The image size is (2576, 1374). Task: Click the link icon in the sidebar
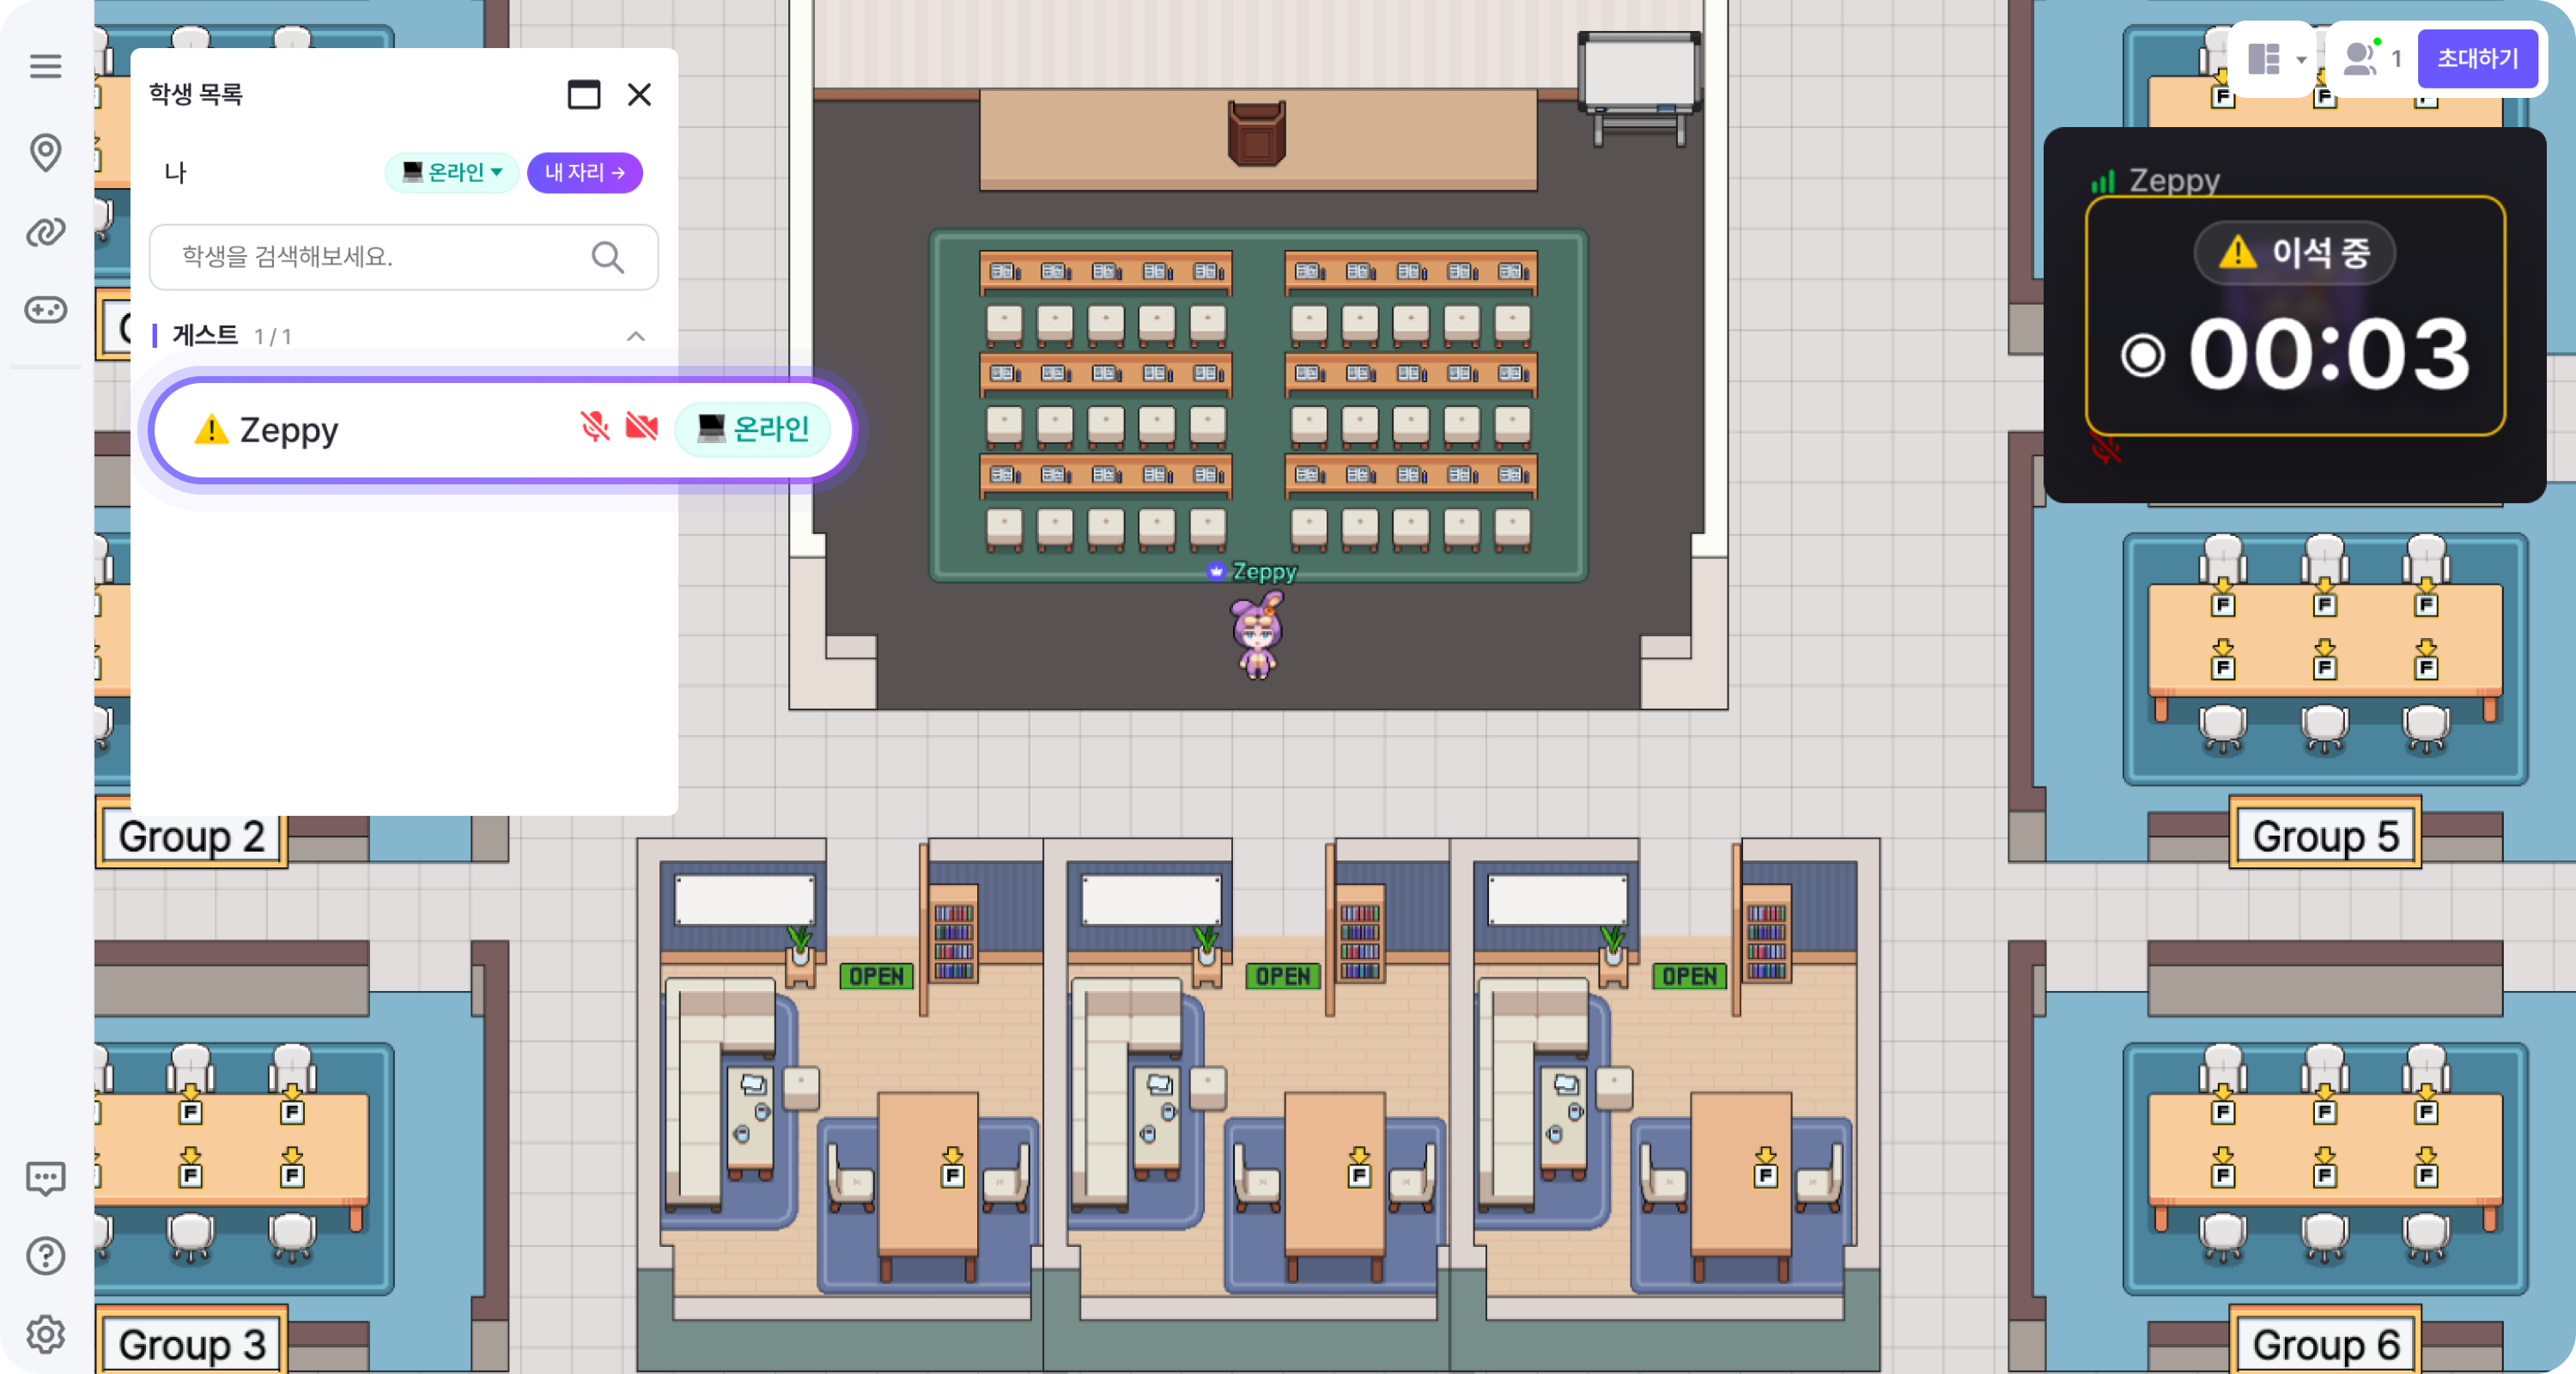click(x=45, y=232)
